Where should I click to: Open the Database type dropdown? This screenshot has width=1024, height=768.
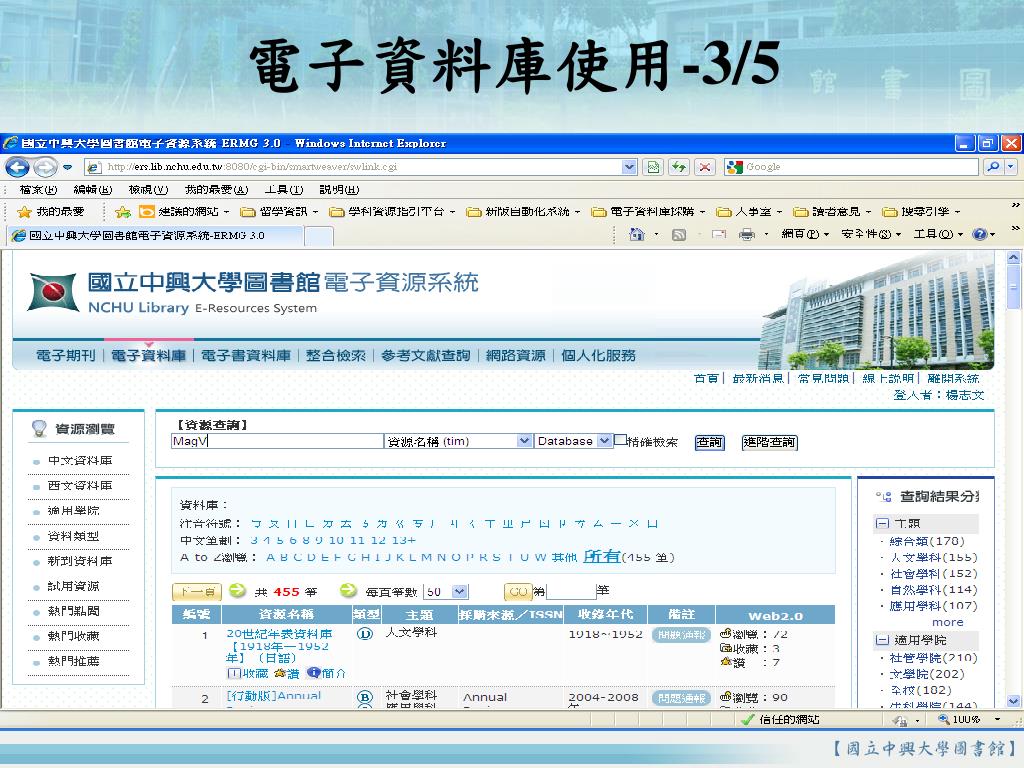pos(604,441)
